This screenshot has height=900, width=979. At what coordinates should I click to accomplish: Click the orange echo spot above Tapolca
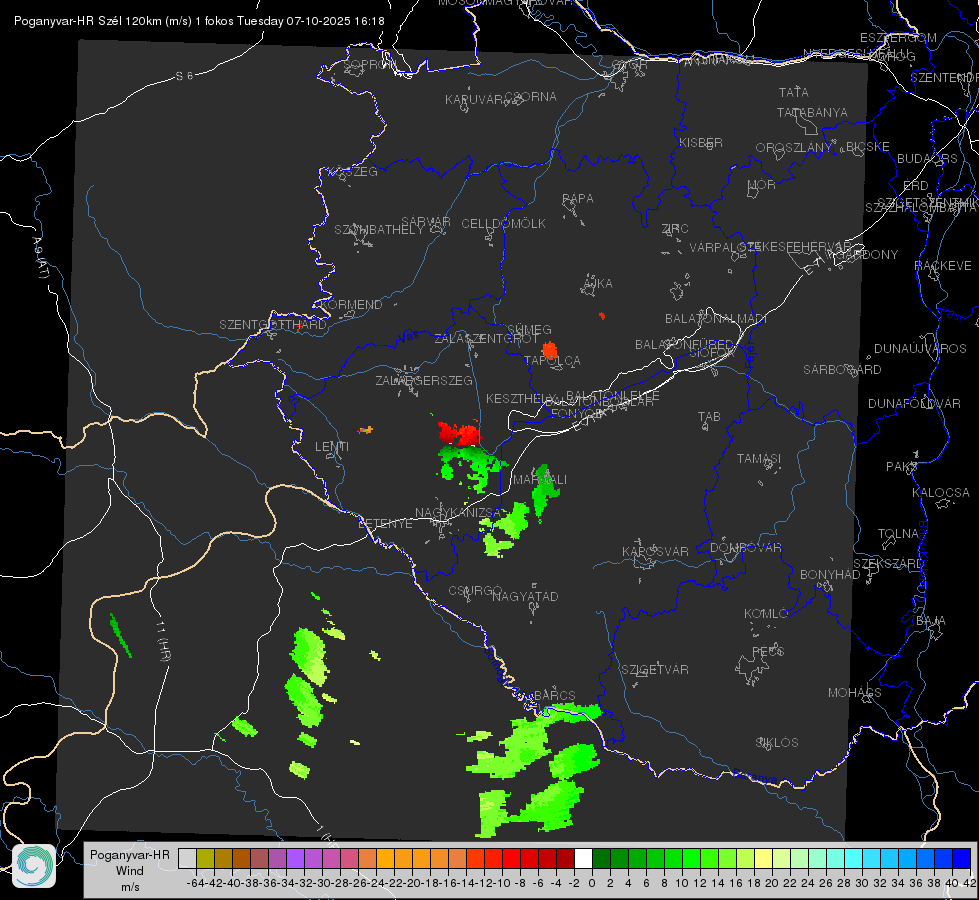549,350
